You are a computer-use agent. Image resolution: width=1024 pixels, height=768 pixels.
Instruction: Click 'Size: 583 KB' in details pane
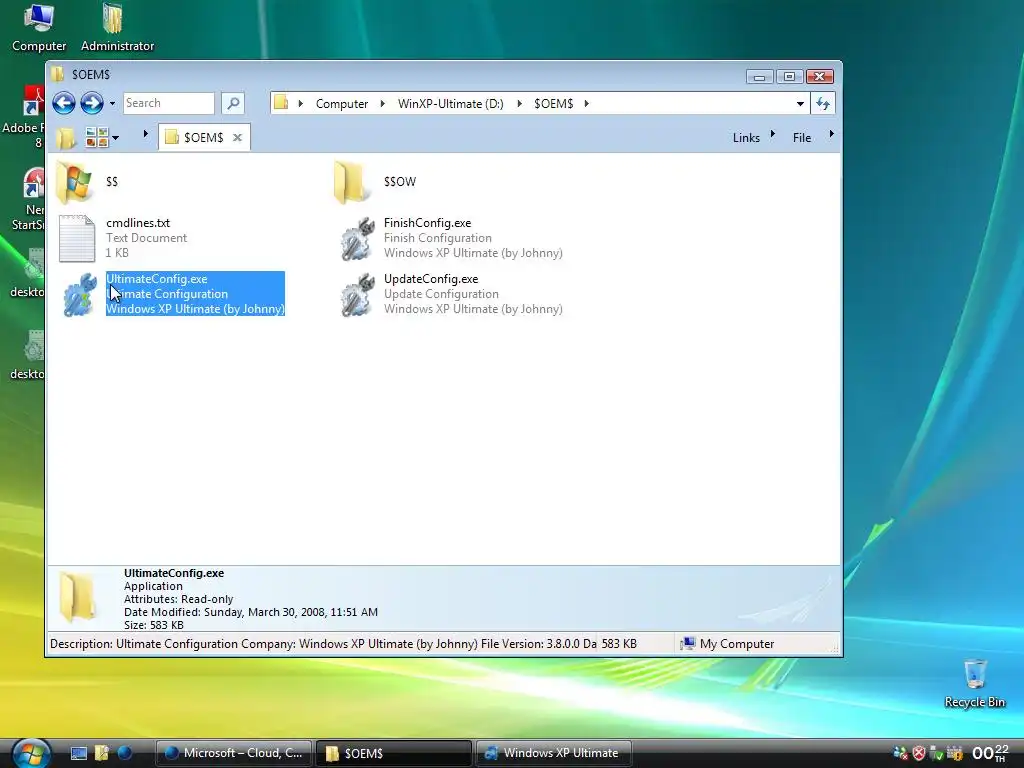pos(153,625)
